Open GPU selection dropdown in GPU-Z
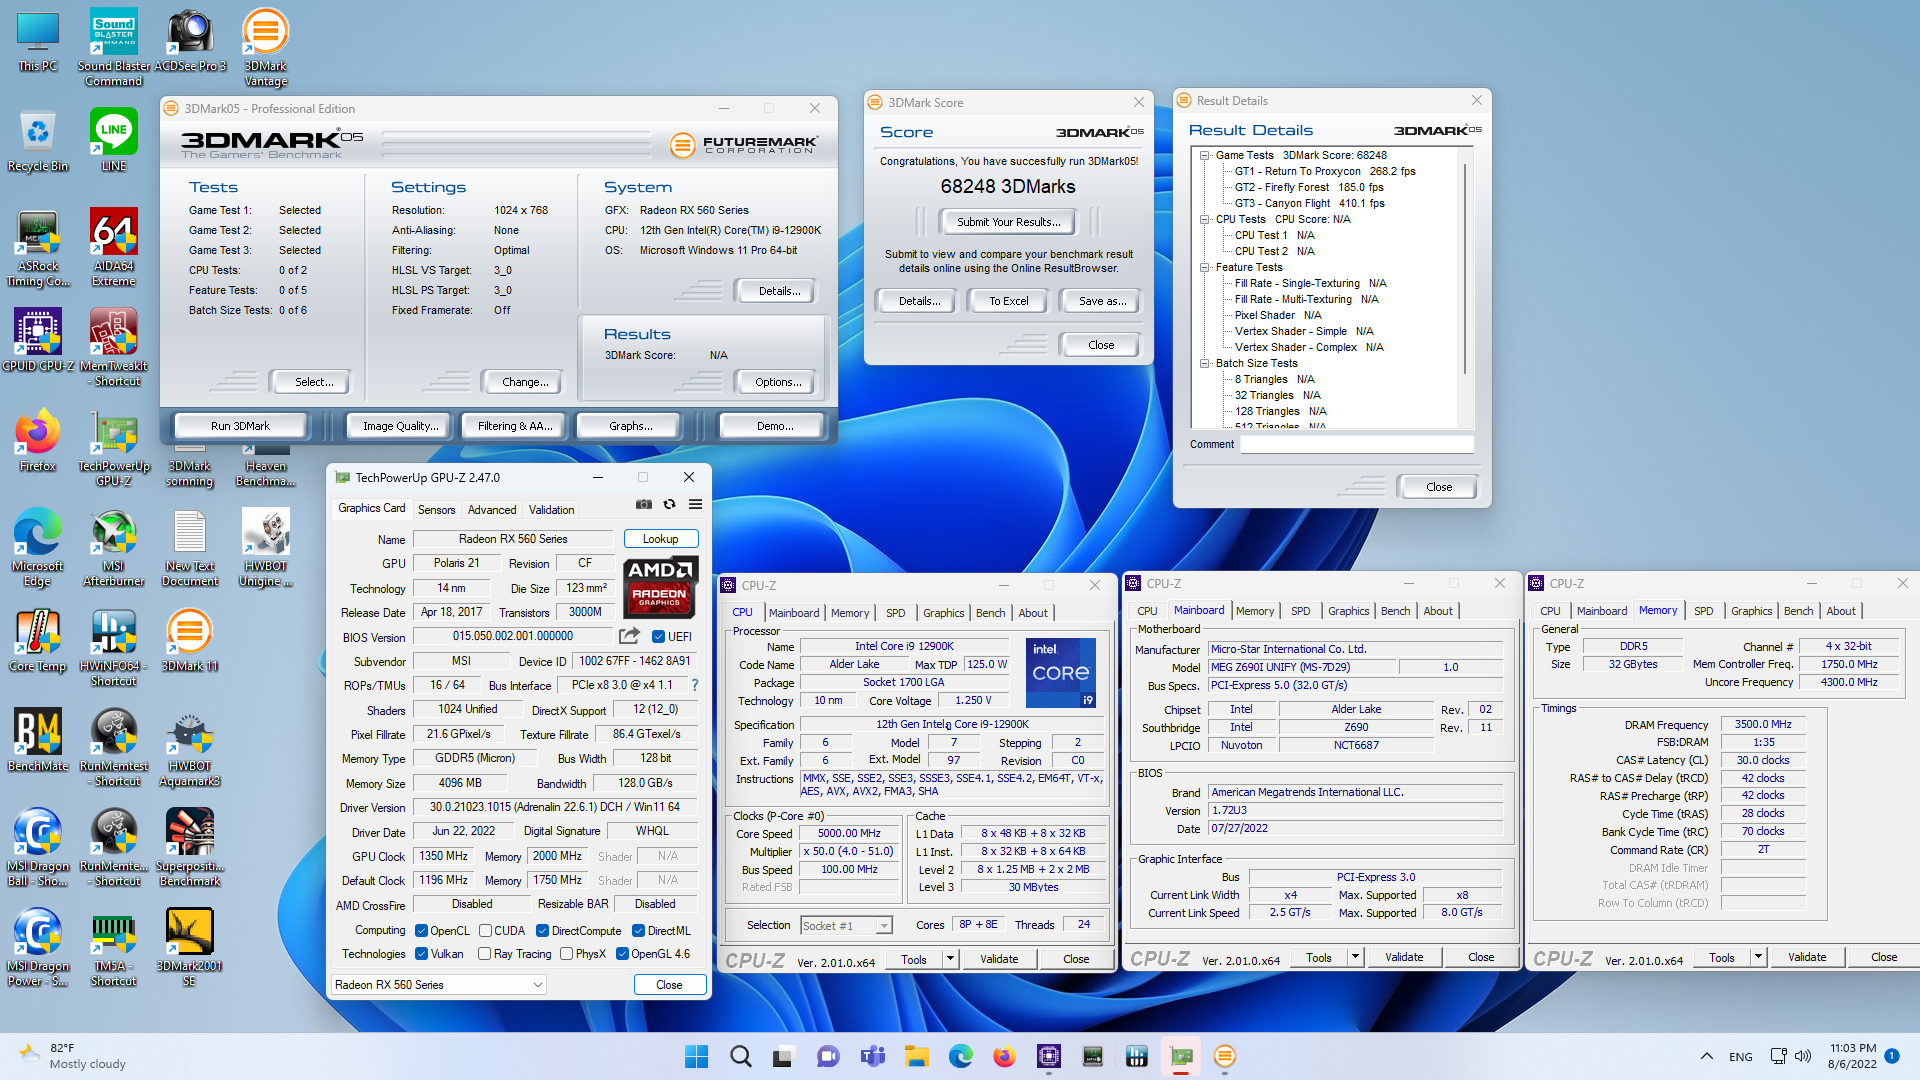The image size is (1920, 1080). tap(439, 985)
